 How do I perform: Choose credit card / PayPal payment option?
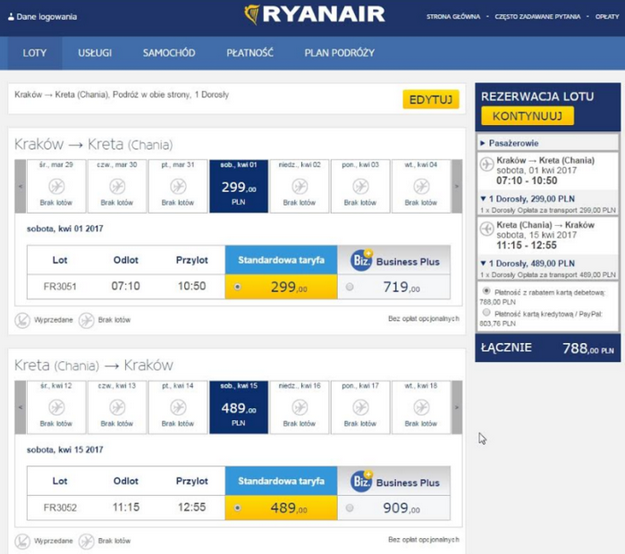point(486,310)
